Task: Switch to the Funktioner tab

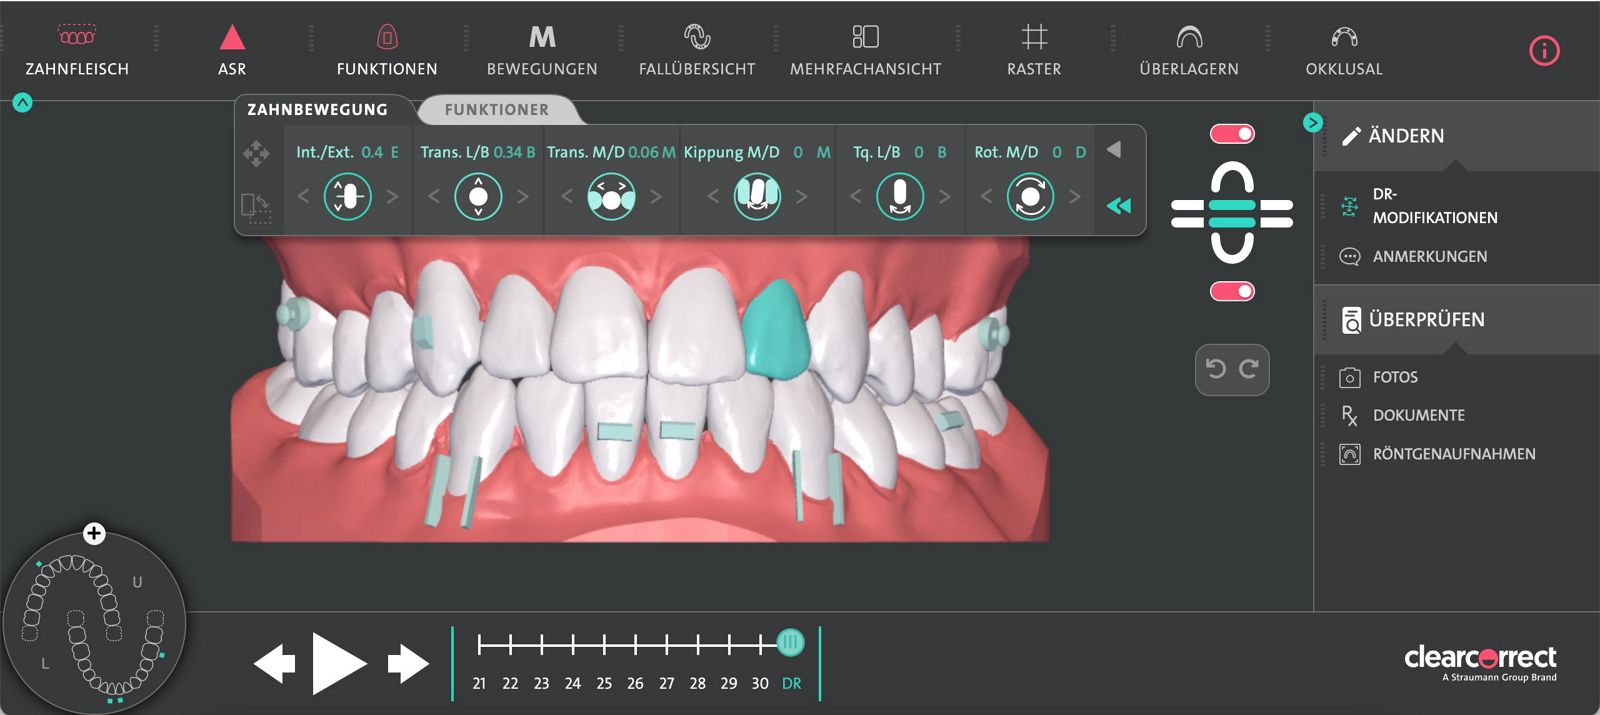Action: [496, 110]
